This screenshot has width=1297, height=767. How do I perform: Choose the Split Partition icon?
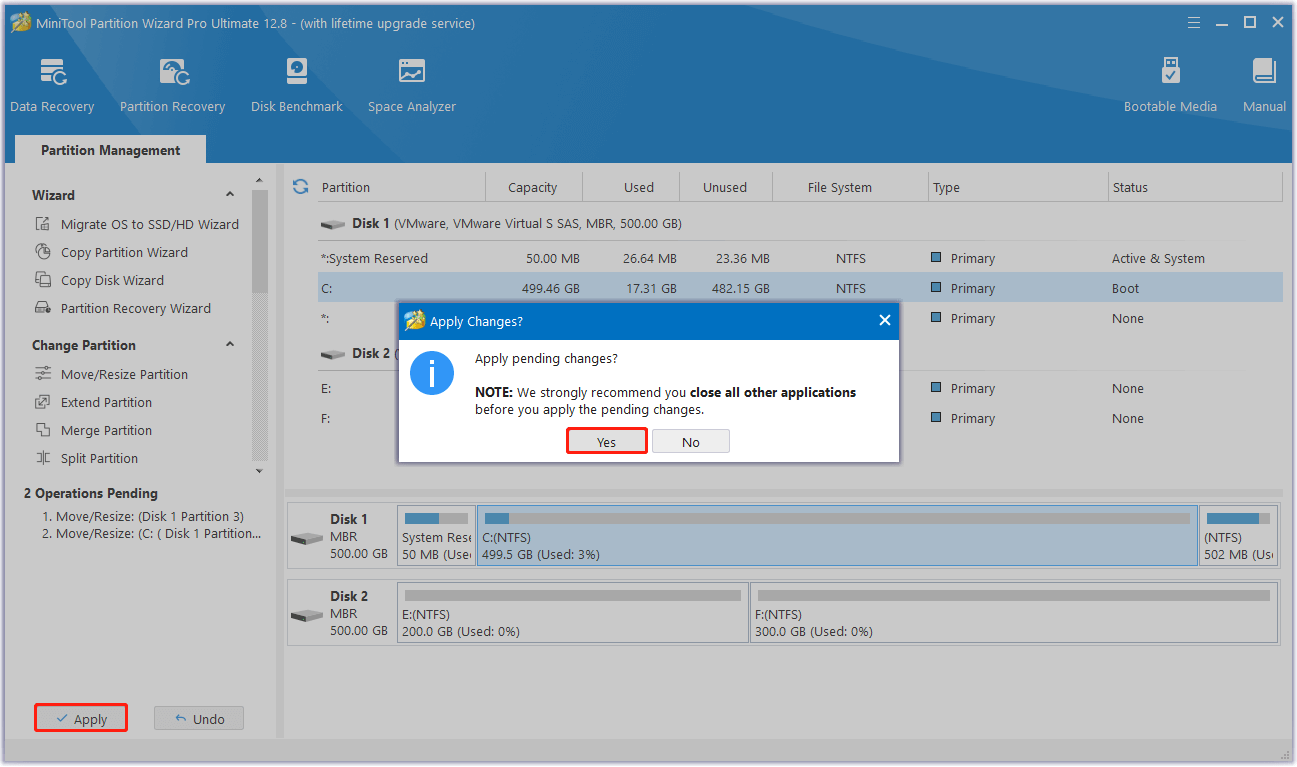[x=43, y=458]
